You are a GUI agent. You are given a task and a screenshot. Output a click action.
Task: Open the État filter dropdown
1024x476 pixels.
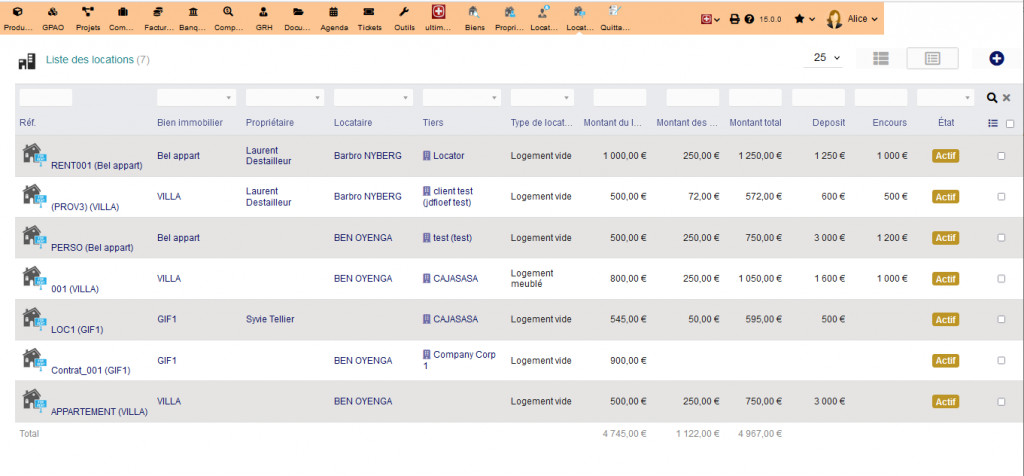pyautogui.click(x=945, y=98)
